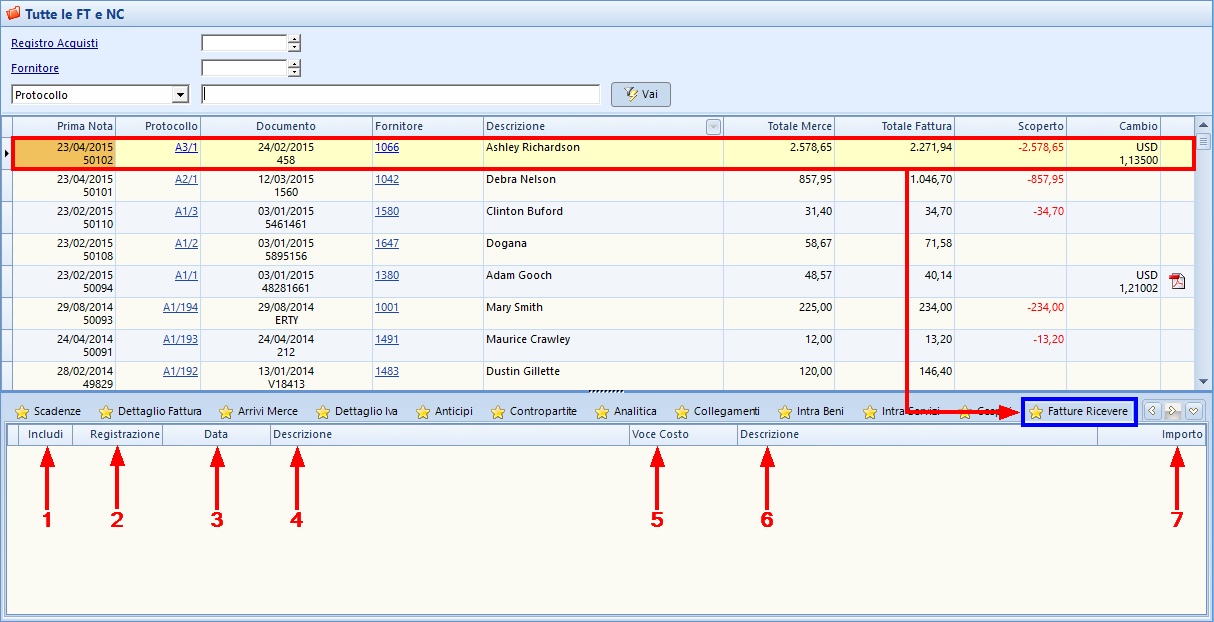Click the star icon on Anticipi tab
Viewport: 1214px width, 622px height.
(x=423, y=412)
